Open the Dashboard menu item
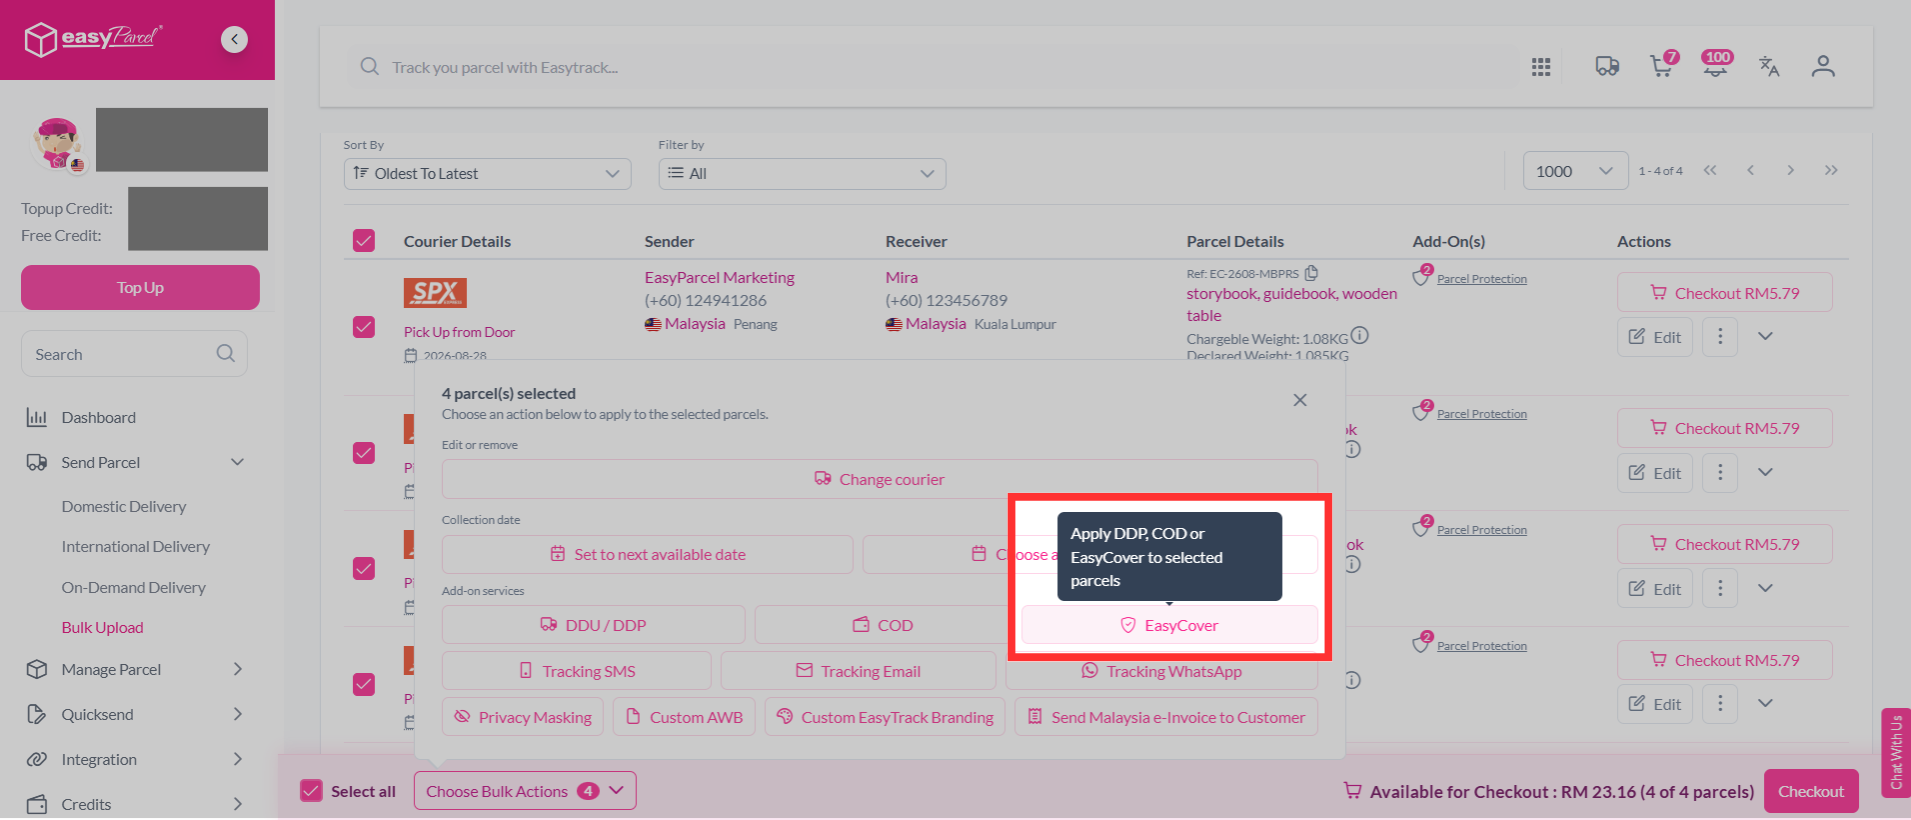 click(x=98, y=418)
